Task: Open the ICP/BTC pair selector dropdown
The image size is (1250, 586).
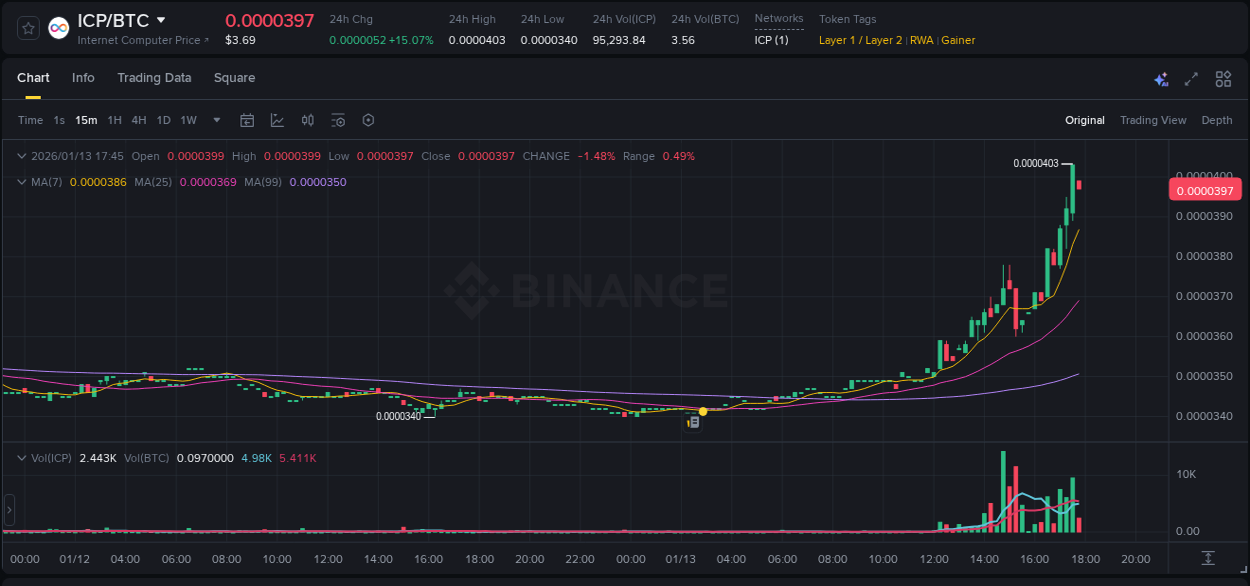Action: click(162, 19)
